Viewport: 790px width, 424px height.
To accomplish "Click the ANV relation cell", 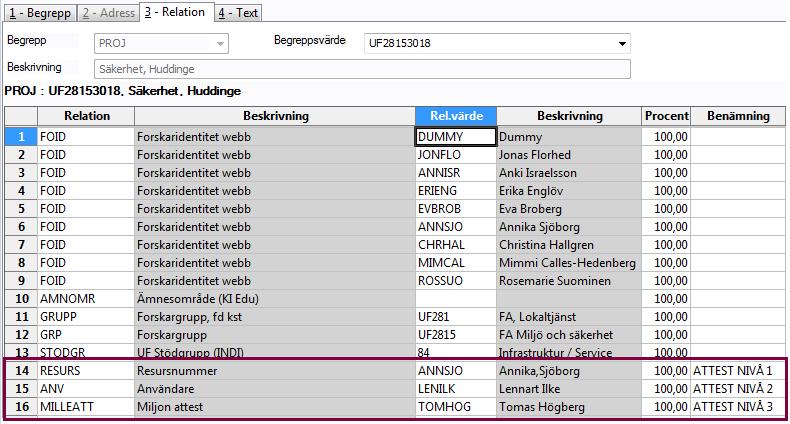I will point(86,389).
